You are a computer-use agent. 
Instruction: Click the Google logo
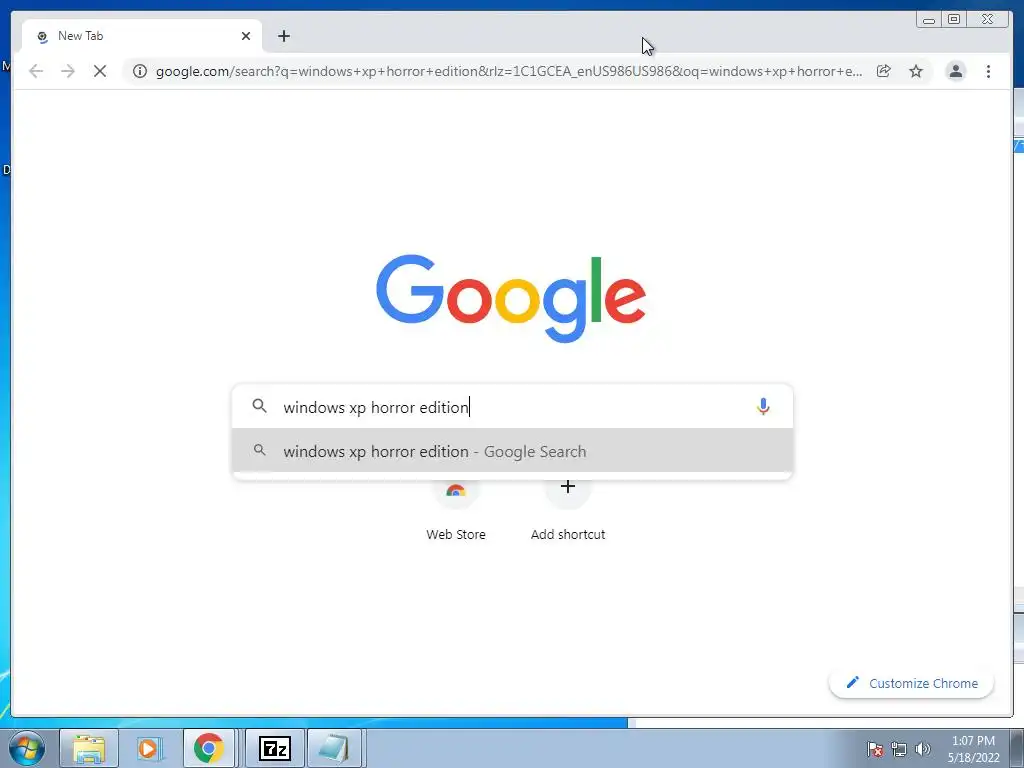pyautogui.click(x=511, y=298)
